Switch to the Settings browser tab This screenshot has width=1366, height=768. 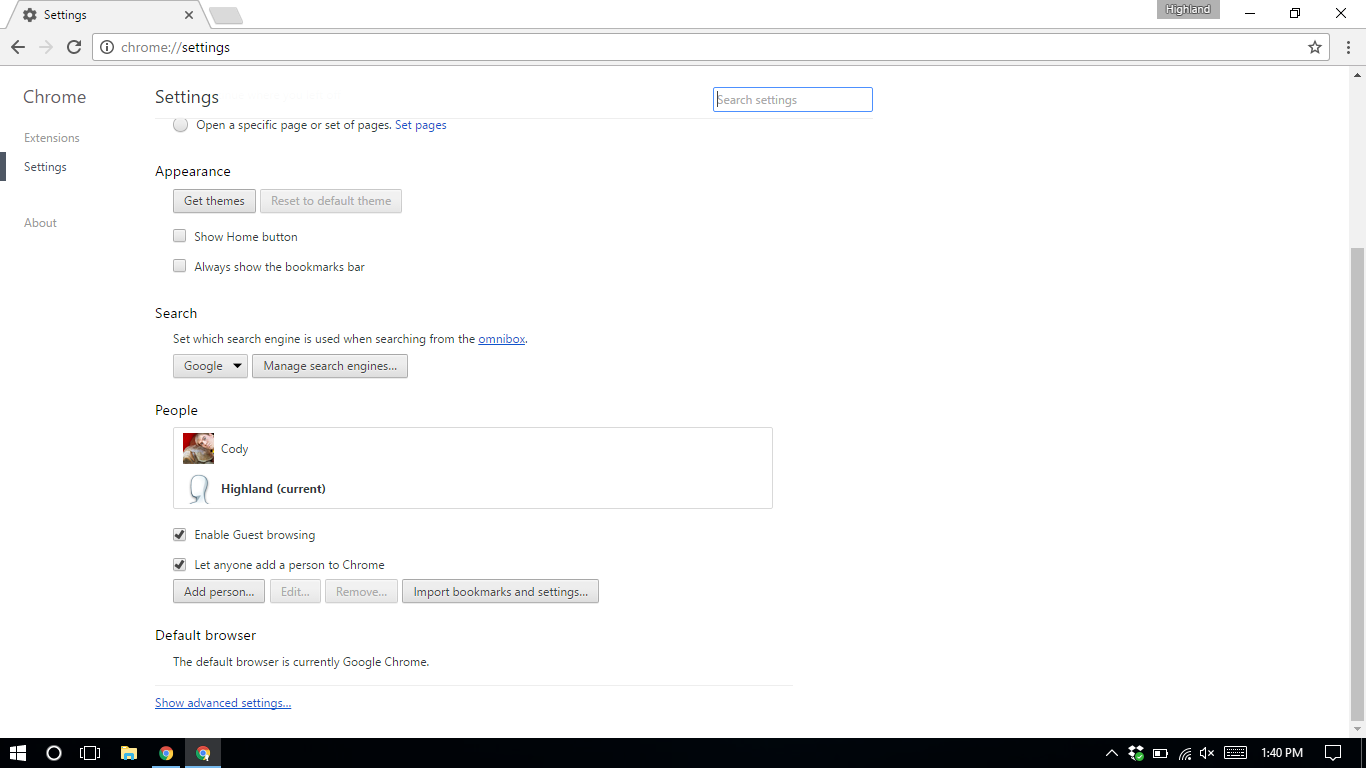[105, 15]
